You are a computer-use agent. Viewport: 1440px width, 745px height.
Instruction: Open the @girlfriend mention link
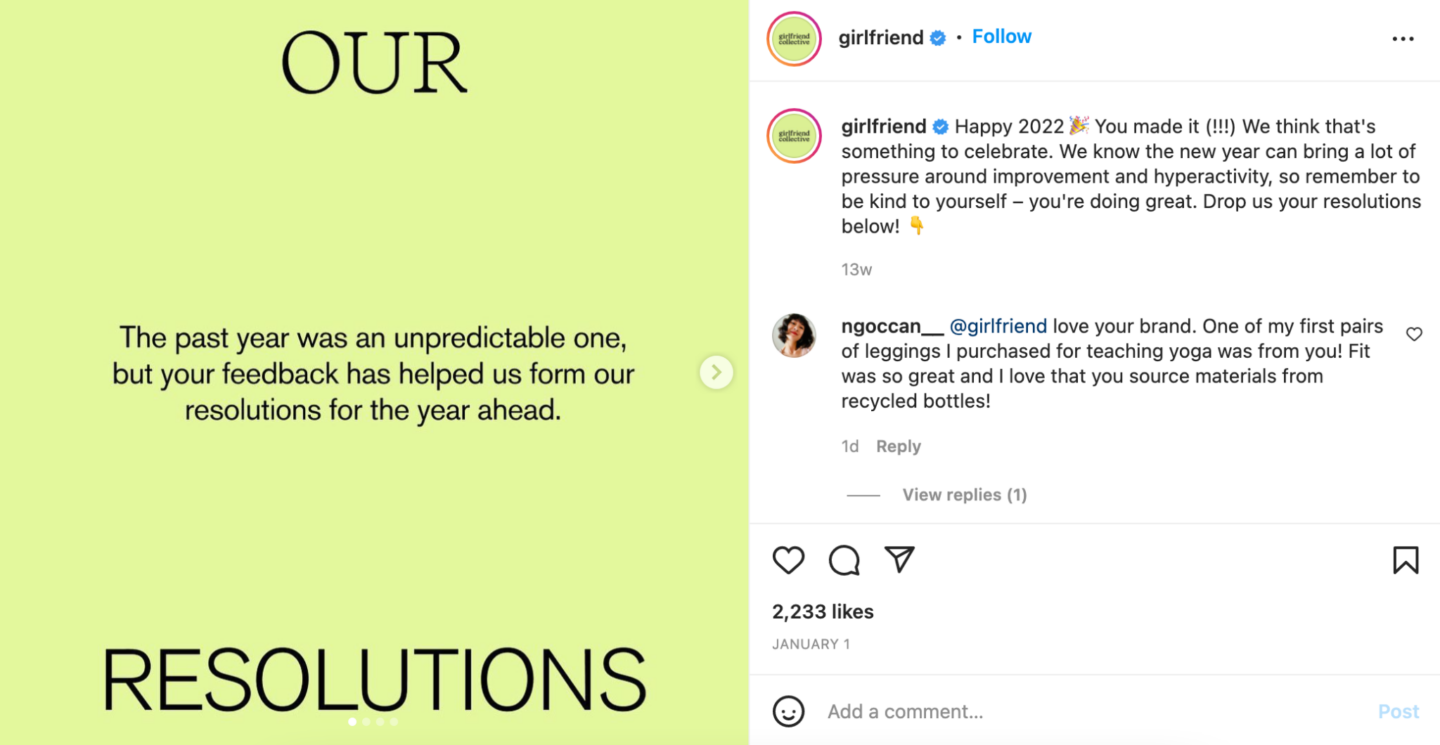click(997, 326)
